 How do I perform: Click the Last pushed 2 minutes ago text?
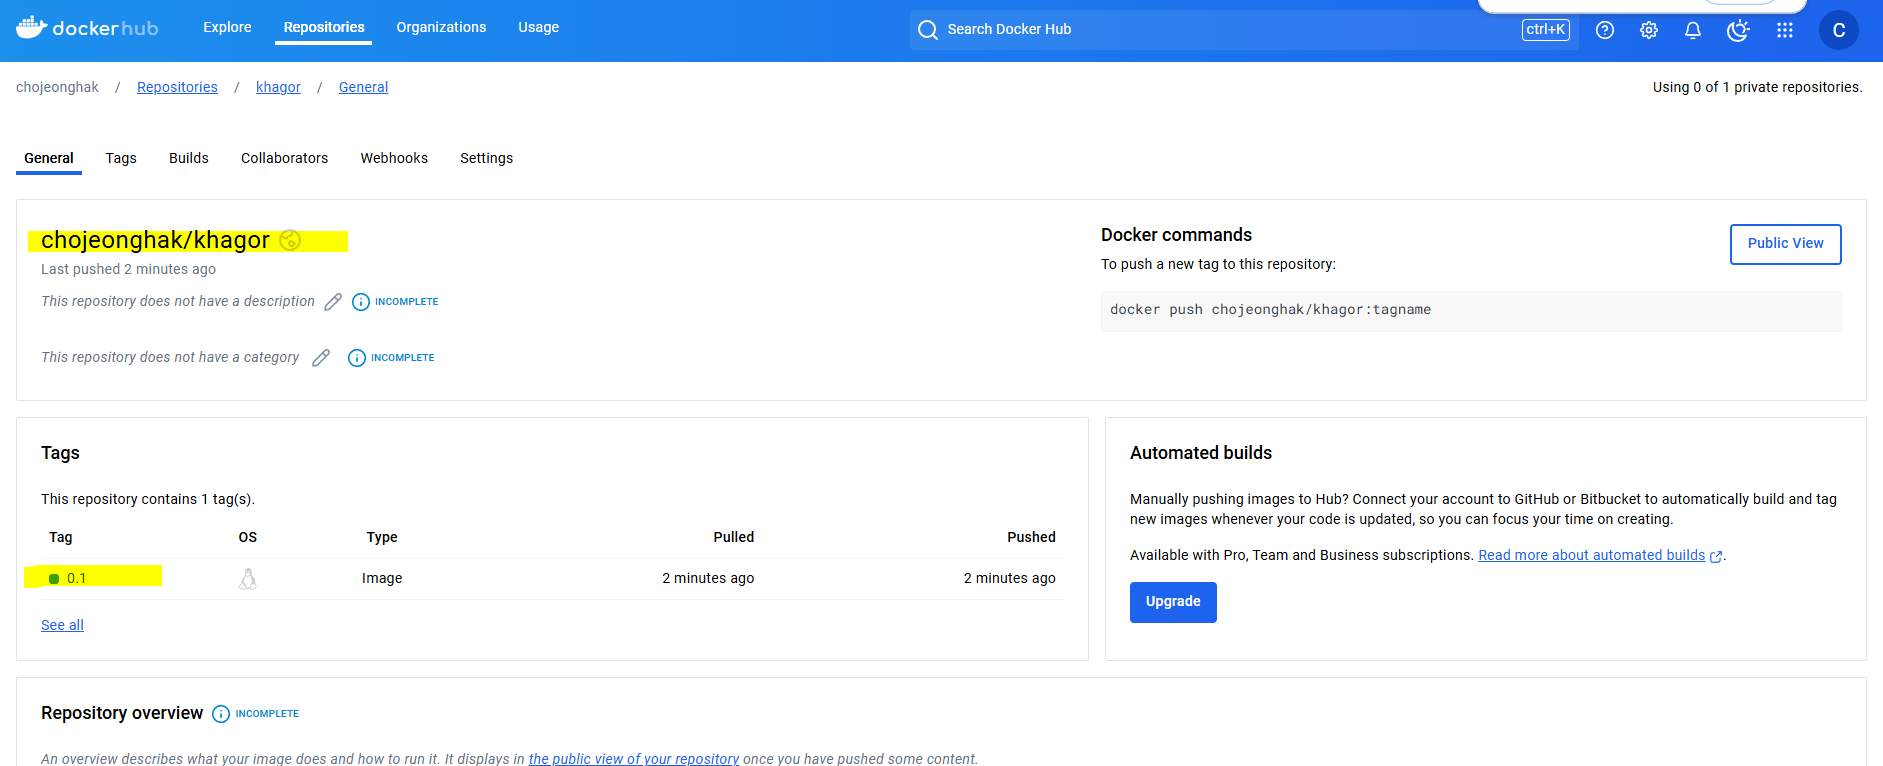(x=128, y=270)
